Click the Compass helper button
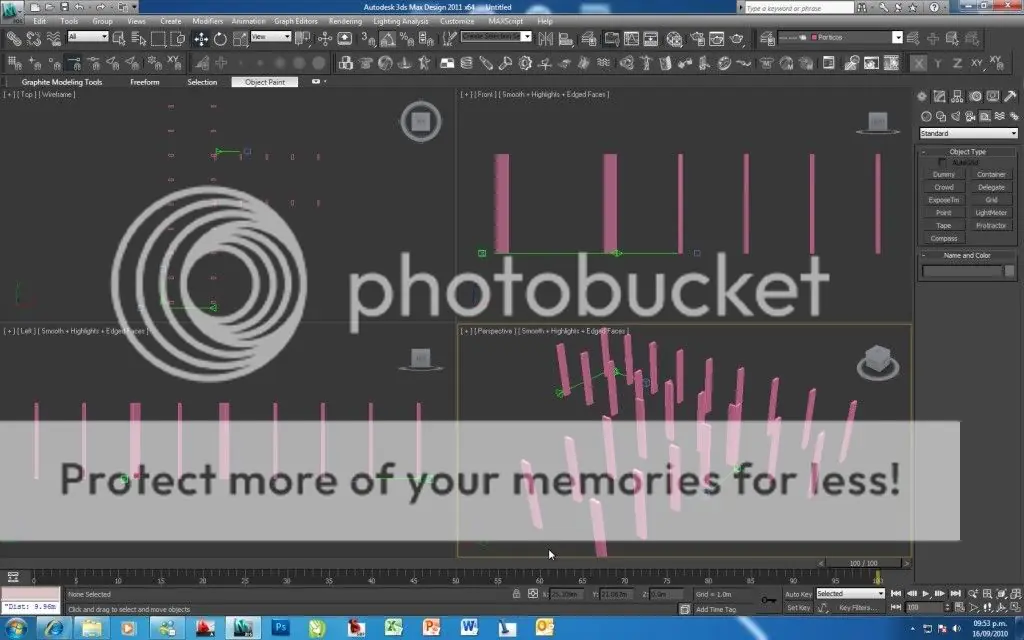This screenshot has height=640, width=1024. pos(944,238)
